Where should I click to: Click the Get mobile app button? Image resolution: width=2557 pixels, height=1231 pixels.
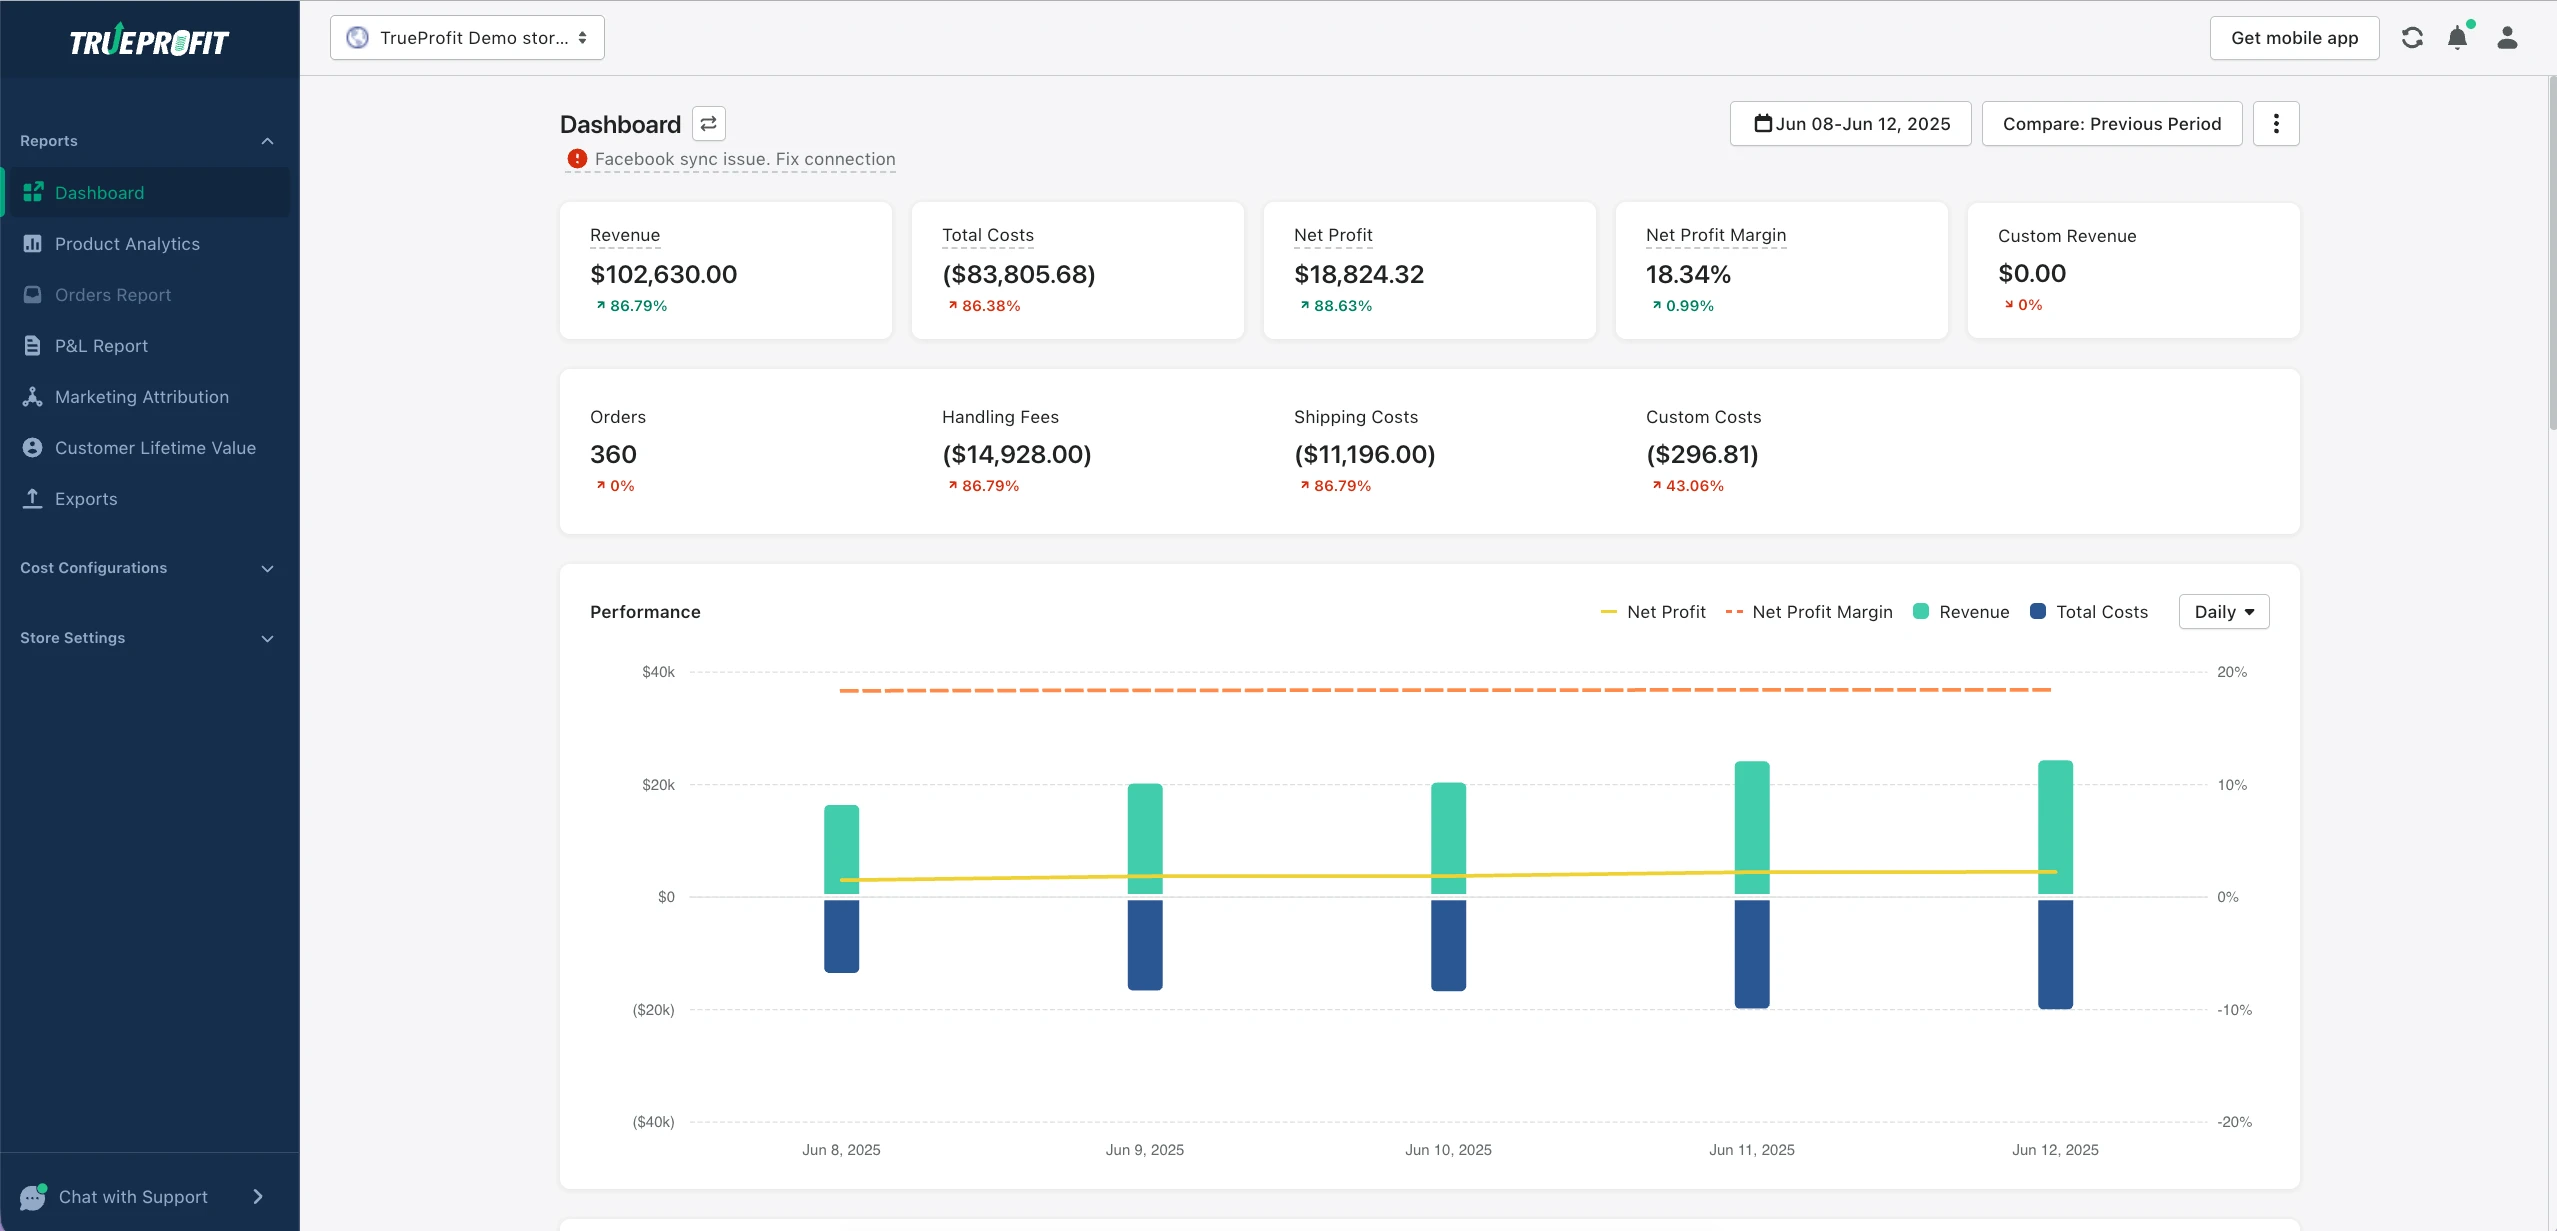[2293, 37]
